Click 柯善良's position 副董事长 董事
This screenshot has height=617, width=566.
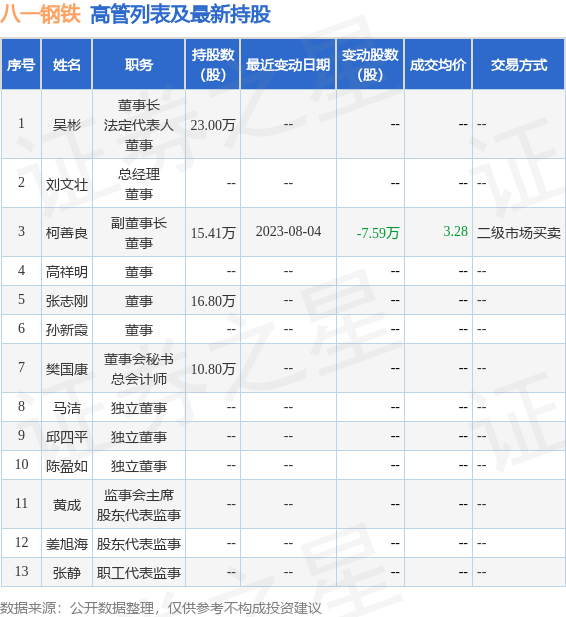(x=139, y=233)
